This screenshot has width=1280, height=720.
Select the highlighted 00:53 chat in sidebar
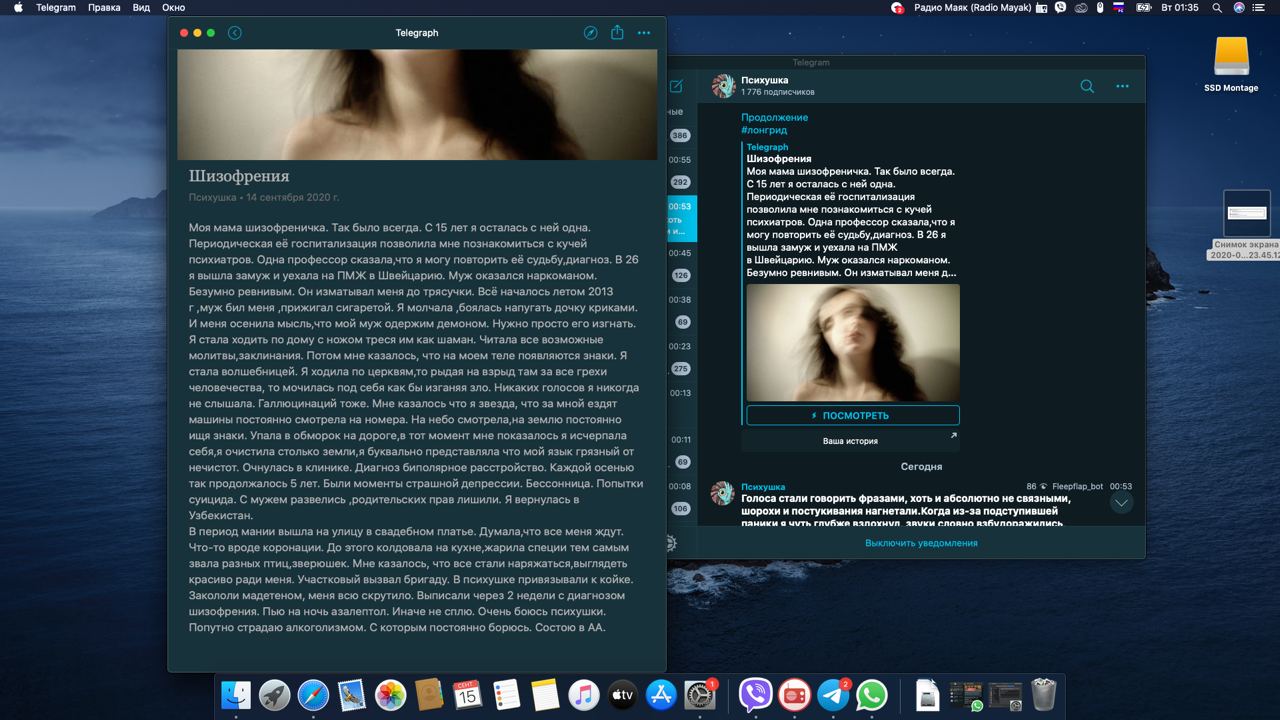click(x=680, y=219)
